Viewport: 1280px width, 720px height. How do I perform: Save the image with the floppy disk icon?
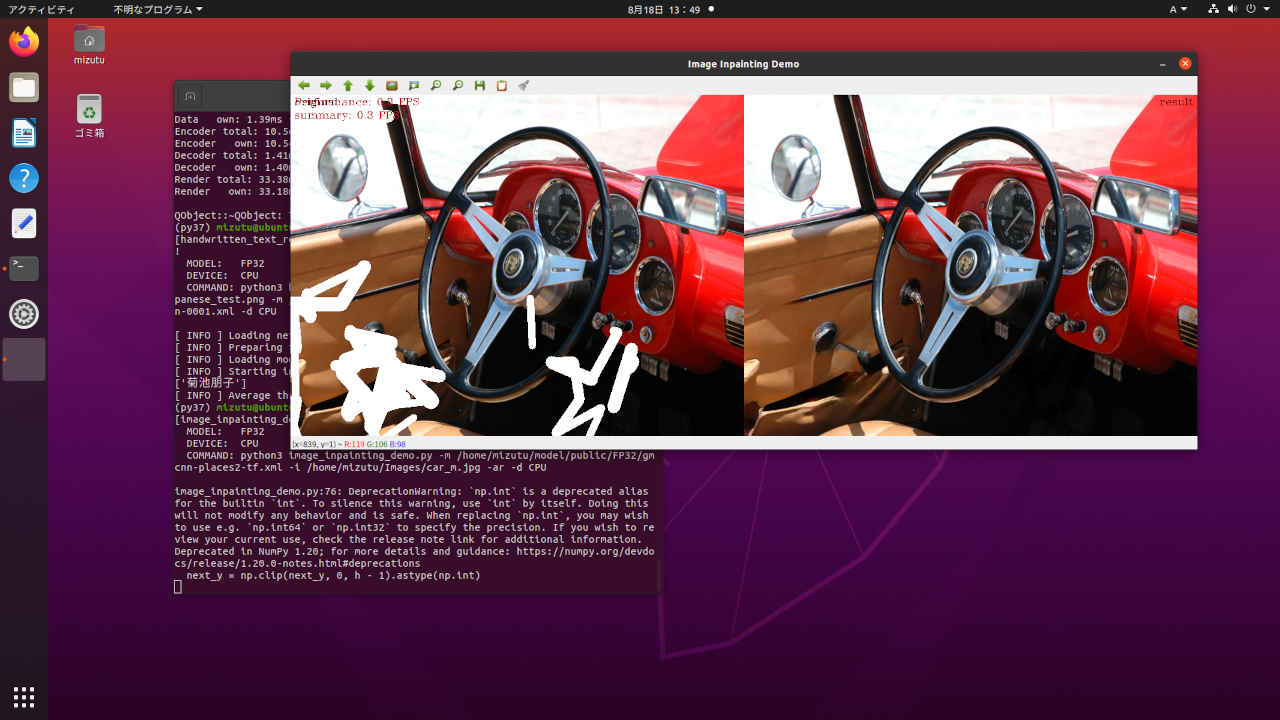tap(480, 86)
